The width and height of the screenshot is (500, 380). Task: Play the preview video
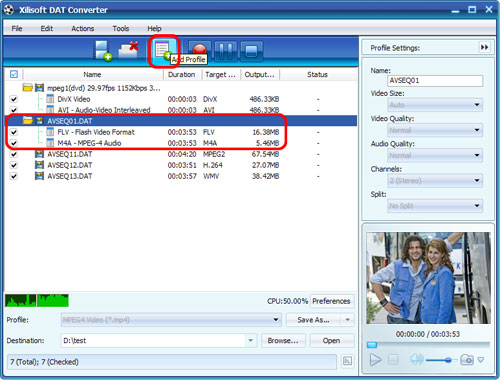[375, 360]
